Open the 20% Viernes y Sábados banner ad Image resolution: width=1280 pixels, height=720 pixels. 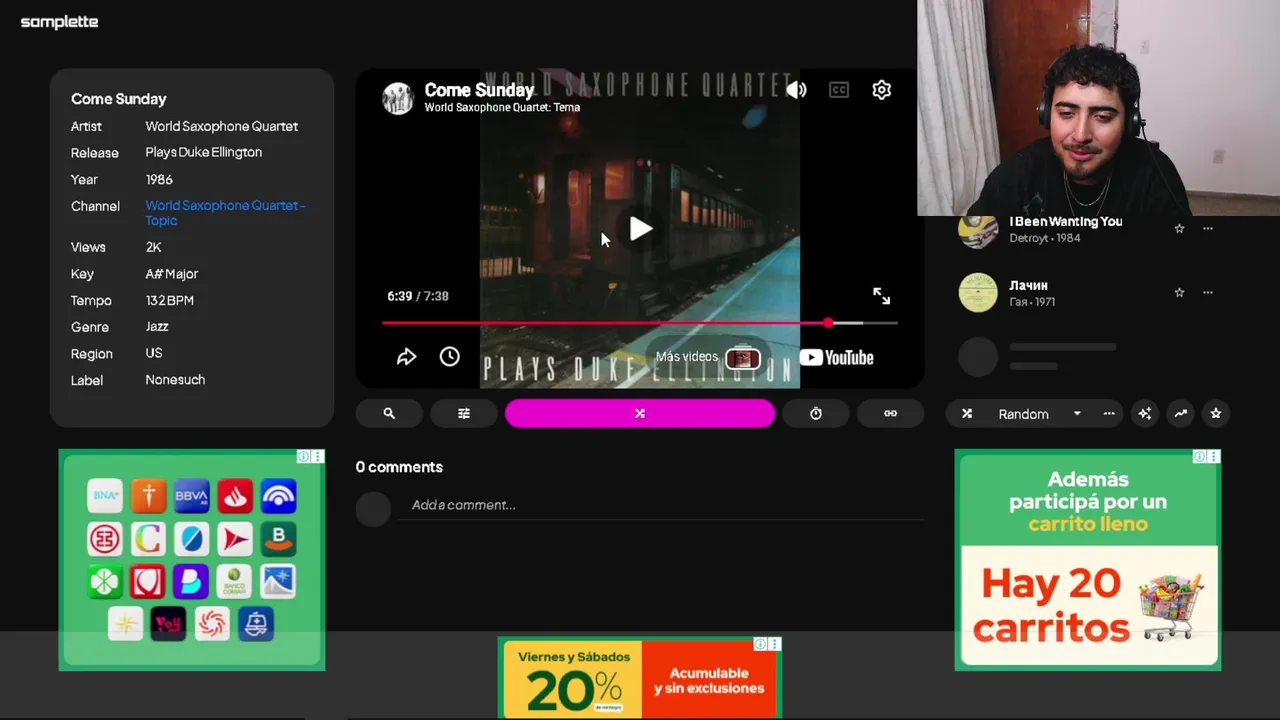click(640, 678)
